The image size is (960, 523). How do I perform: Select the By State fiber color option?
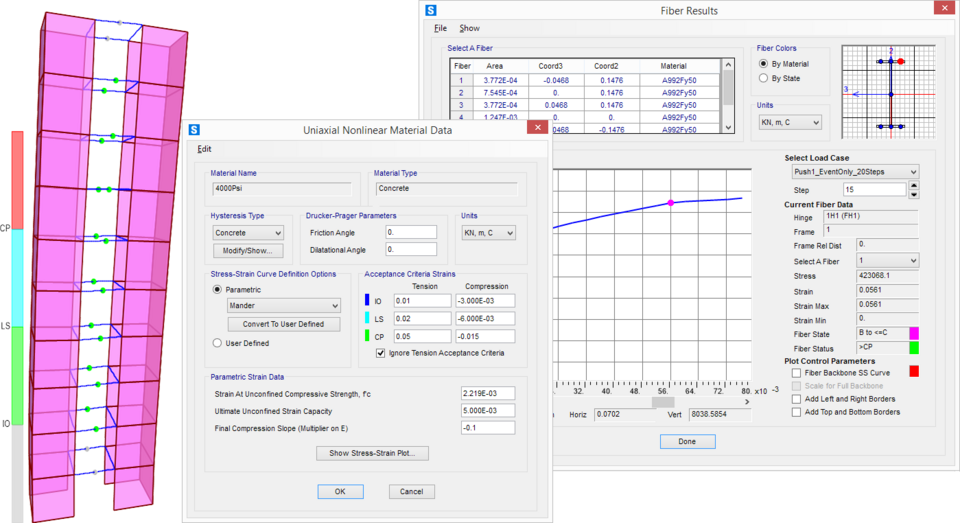point(765,78)
